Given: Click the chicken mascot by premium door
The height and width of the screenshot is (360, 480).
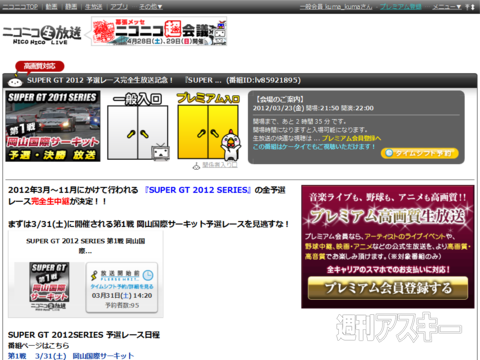Looking at the screenshot, I should pyautogui.click(x=230, y=144).
